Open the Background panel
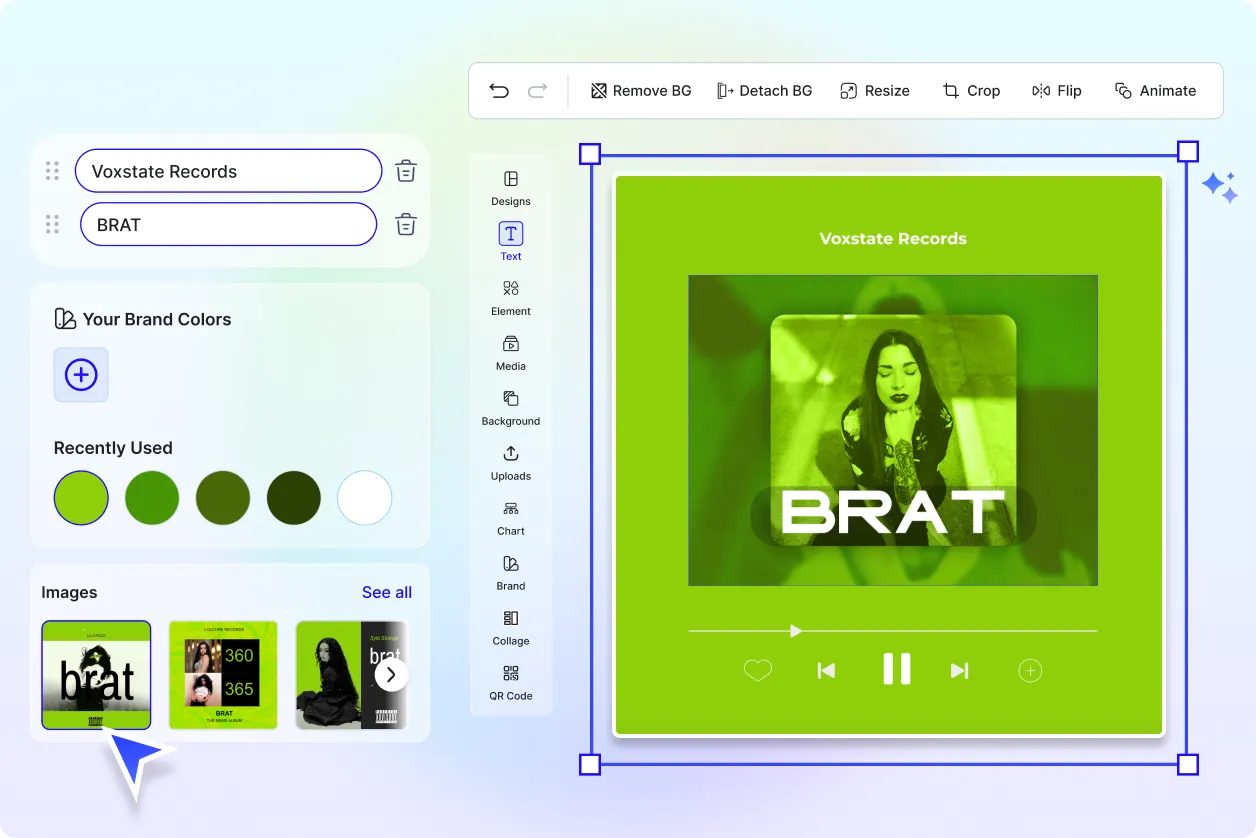Image resolution: width=1256 pixels, height=838 pixels. pos(510,408)
